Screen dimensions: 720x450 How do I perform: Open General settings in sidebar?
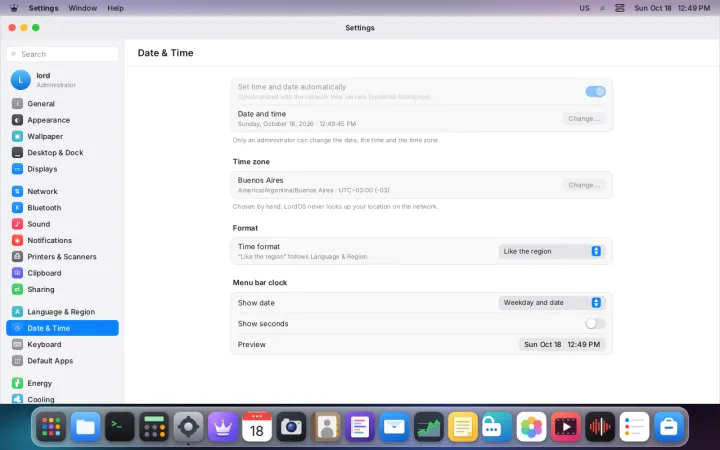[x=62, y=104]
